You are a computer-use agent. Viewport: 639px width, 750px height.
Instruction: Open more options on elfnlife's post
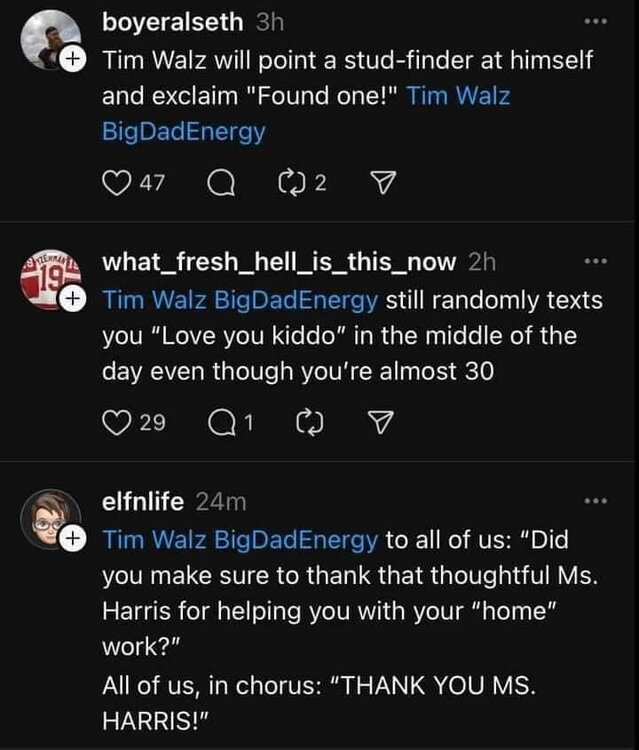[x=597, y=501]
